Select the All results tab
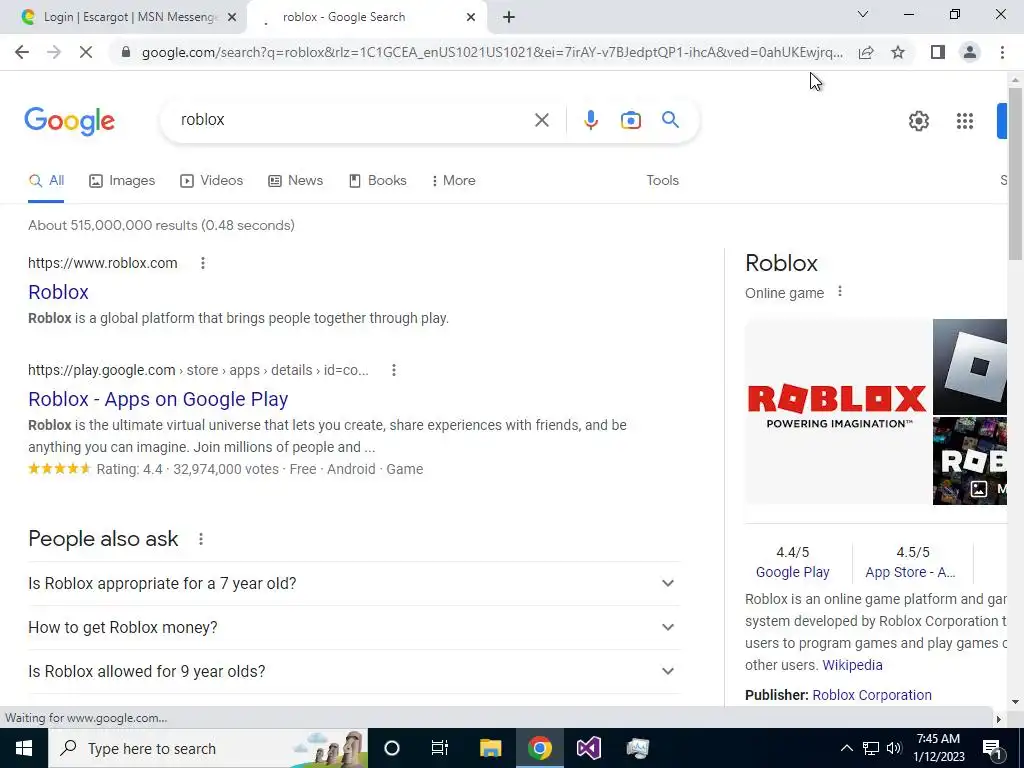This screenshot has width=1024, height=768. coord(46,181)
